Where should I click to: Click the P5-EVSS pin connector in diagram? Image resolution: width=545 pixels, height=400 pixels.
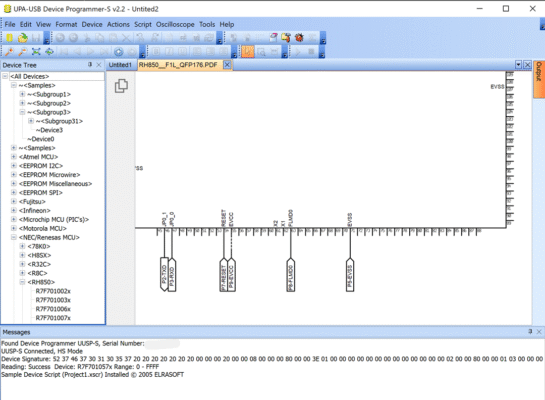[x=350, y=275]
